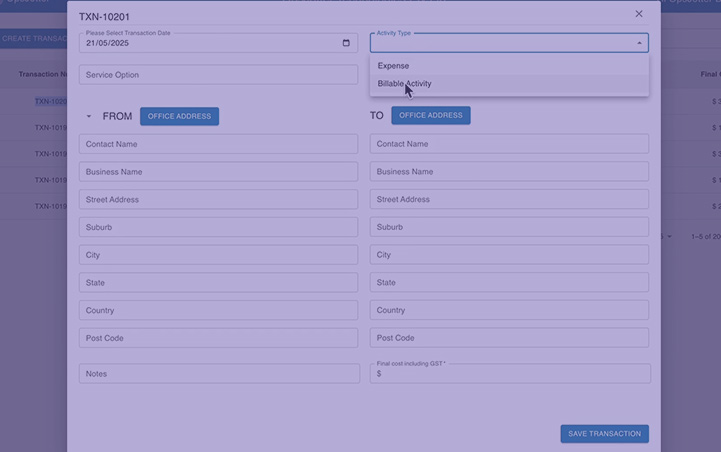Focus the FROM Street Address field

click(x=218, y=200)
